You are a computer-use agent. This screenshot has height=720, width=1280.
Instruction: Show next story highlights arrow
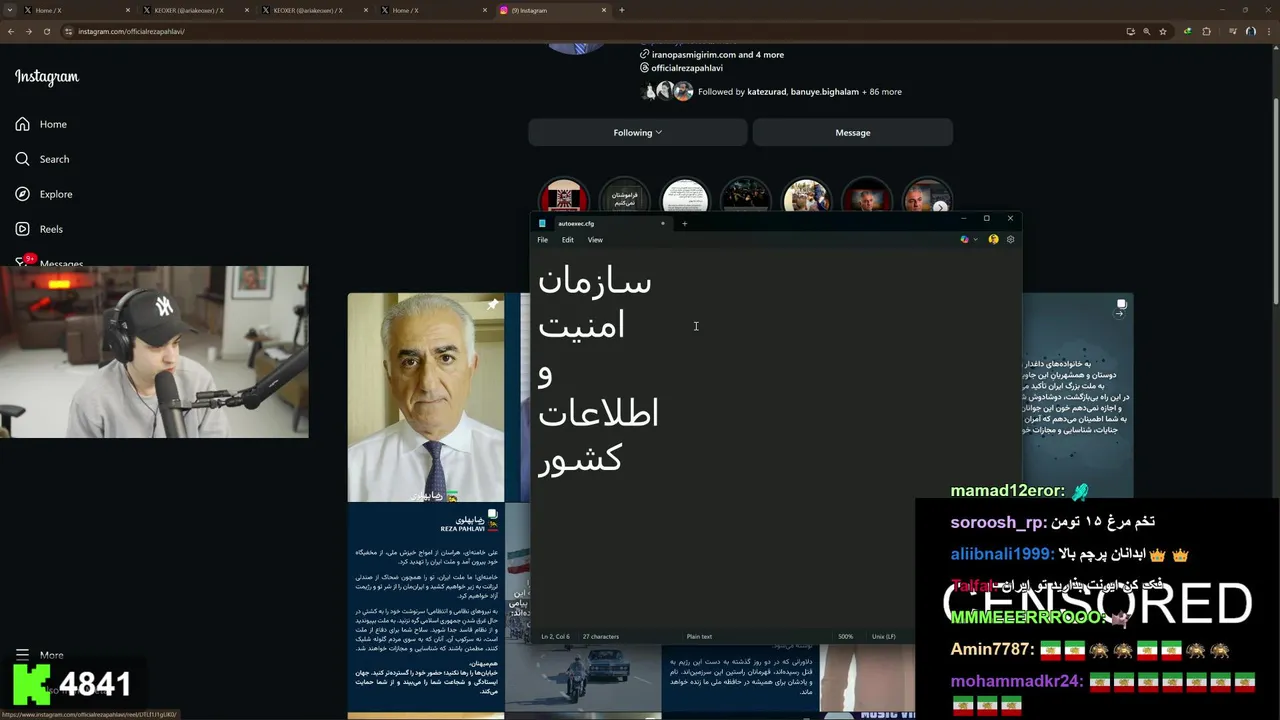point(940,207)
